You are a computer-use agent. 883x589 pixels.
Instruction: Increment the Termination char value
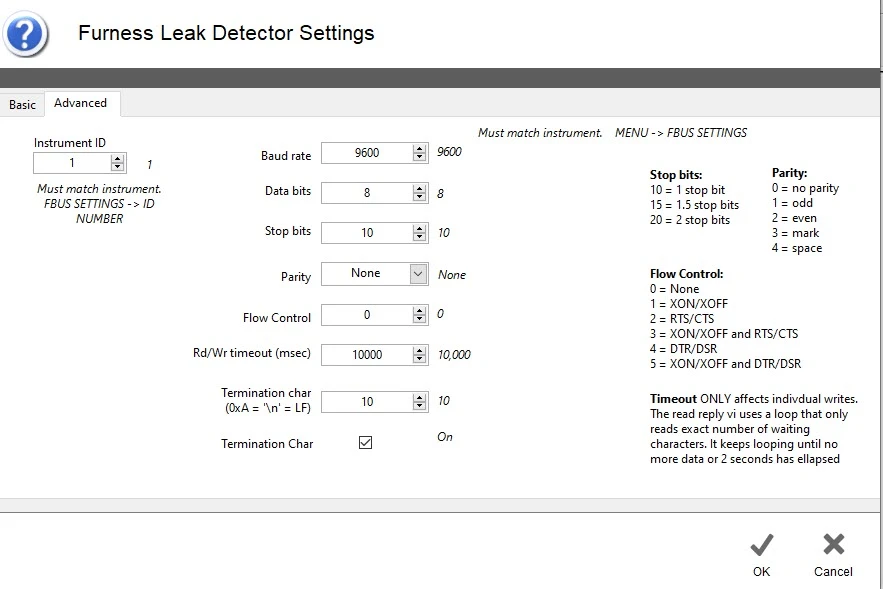click(x=420, y=396)
